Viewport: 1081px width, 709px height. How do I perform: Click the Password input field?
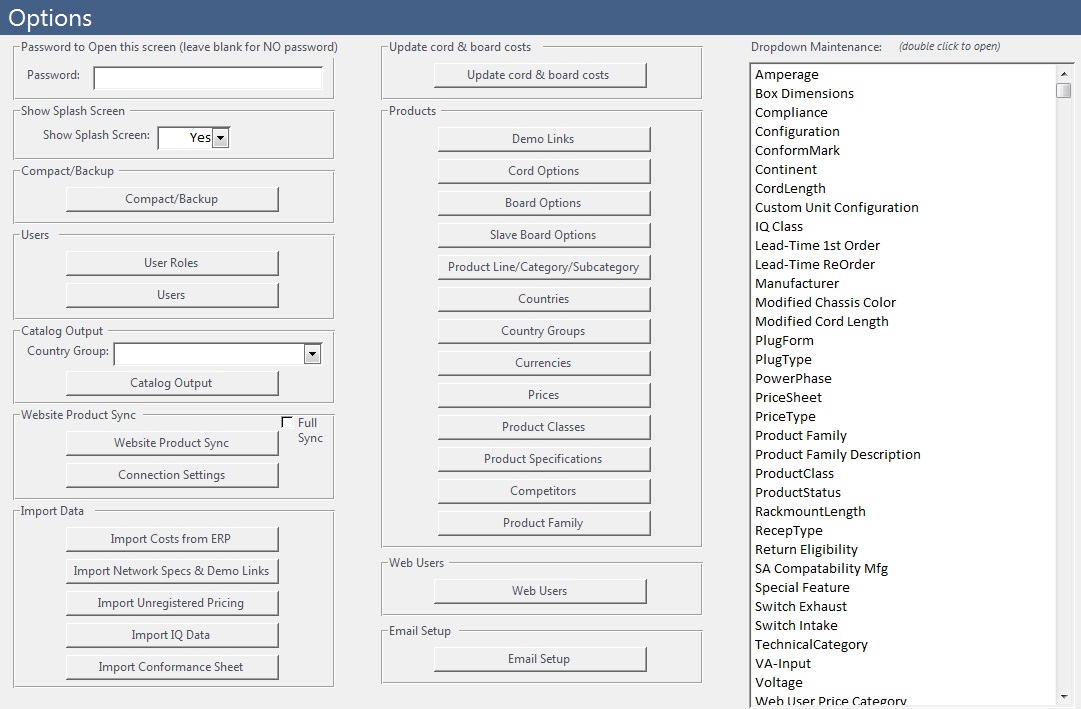[208, 78]
